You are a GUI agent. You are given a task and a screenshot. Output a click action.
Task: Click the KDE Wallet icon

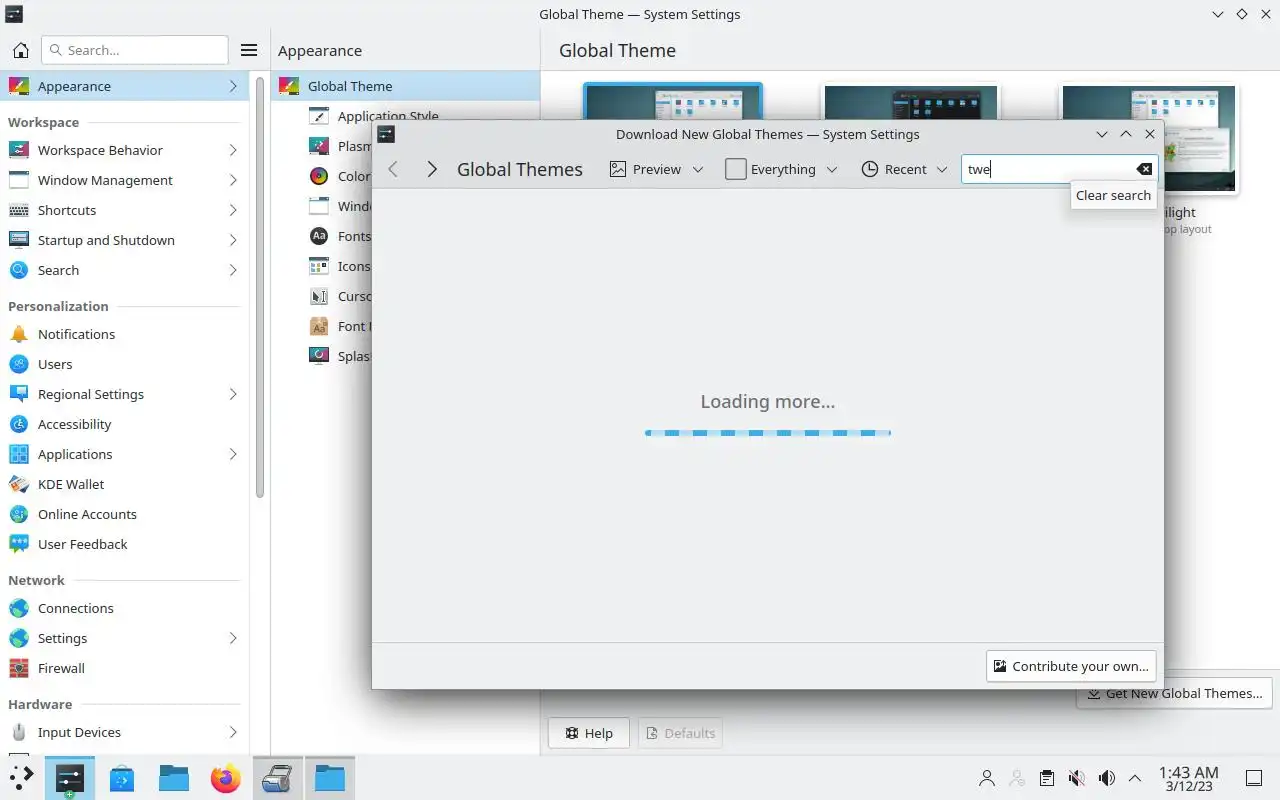[x=19, y=484]
